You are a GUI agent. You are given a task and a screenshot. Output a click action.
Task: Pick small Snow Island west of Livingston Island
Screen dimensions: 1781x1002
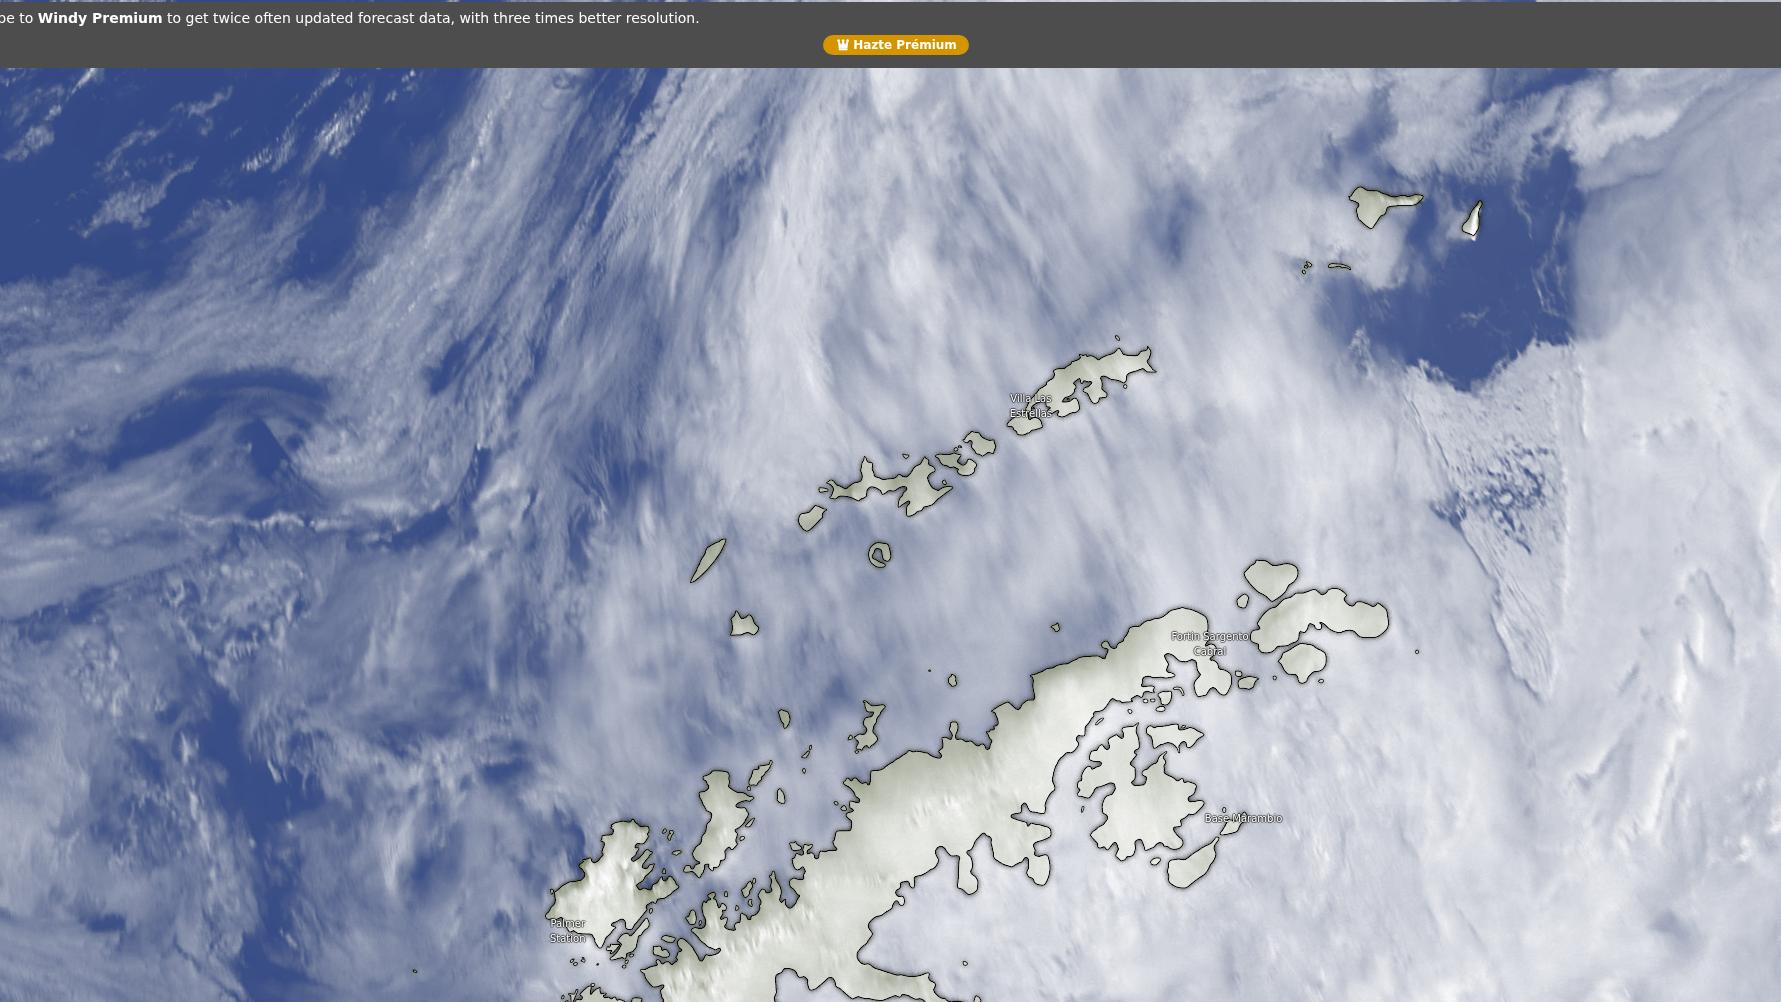[810, 518]
